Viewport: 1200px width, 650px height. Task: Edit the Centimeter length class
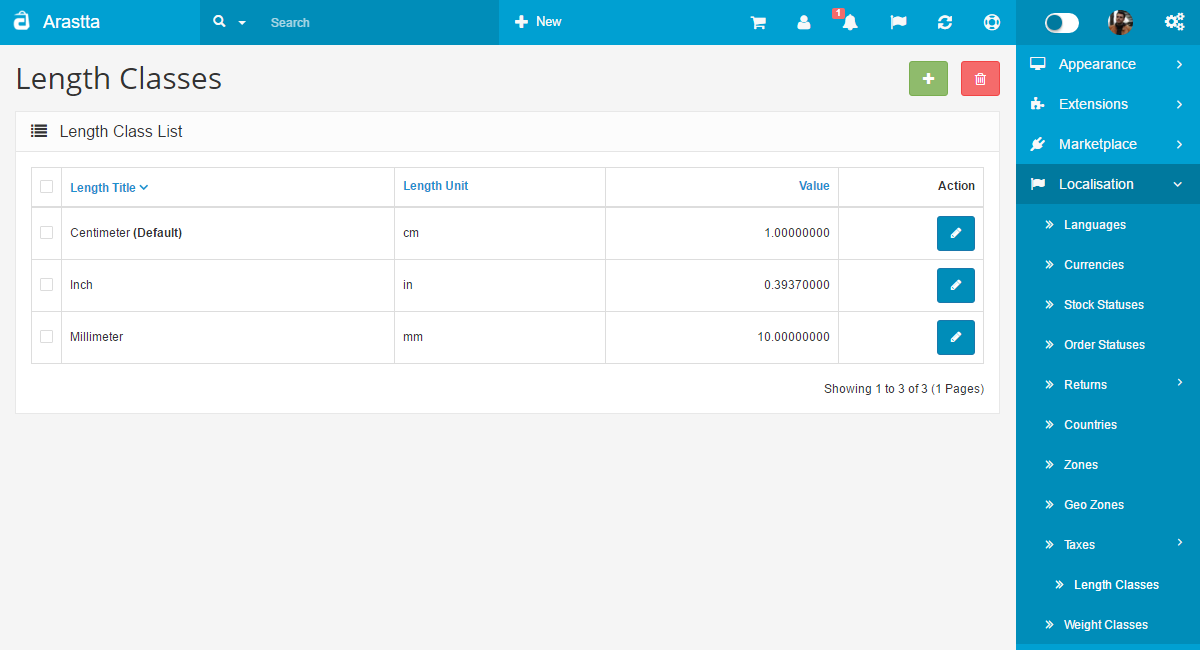pos(955,233)
